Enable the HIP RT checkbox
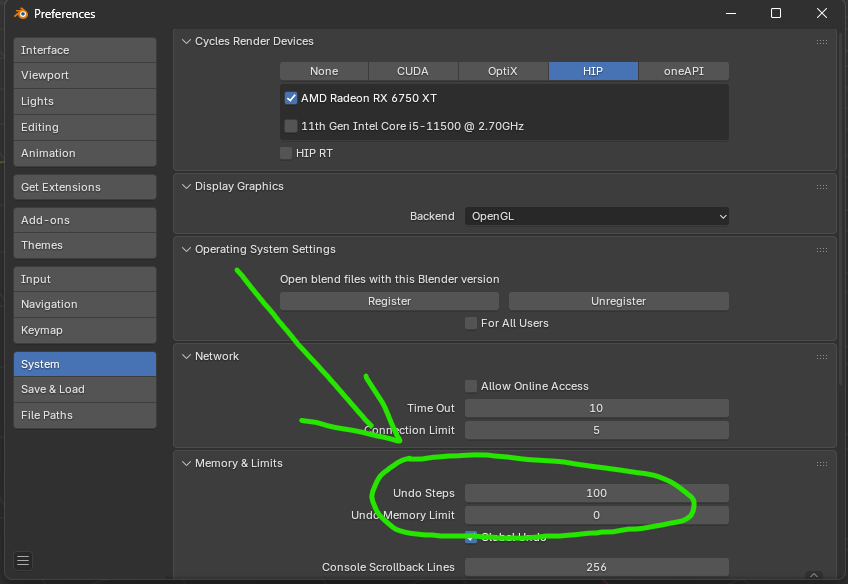This screenshot has height=584, width=848. tap(286, 153)
